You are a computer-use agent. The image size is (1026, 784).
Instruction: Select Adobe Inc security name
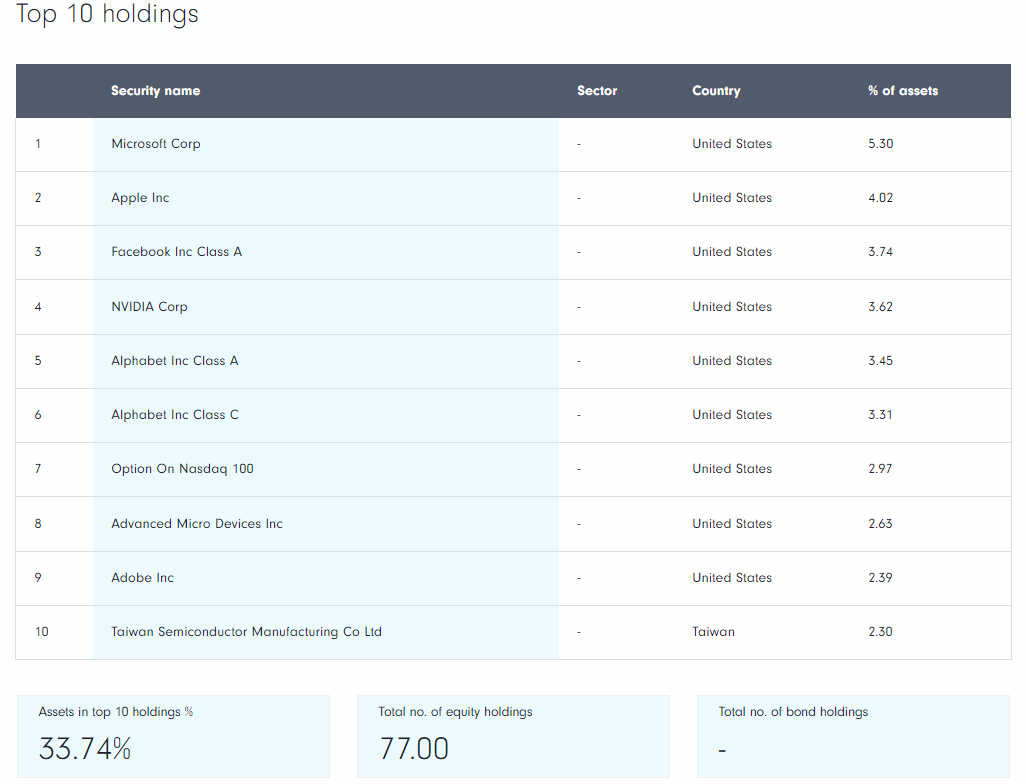(142, 578)
